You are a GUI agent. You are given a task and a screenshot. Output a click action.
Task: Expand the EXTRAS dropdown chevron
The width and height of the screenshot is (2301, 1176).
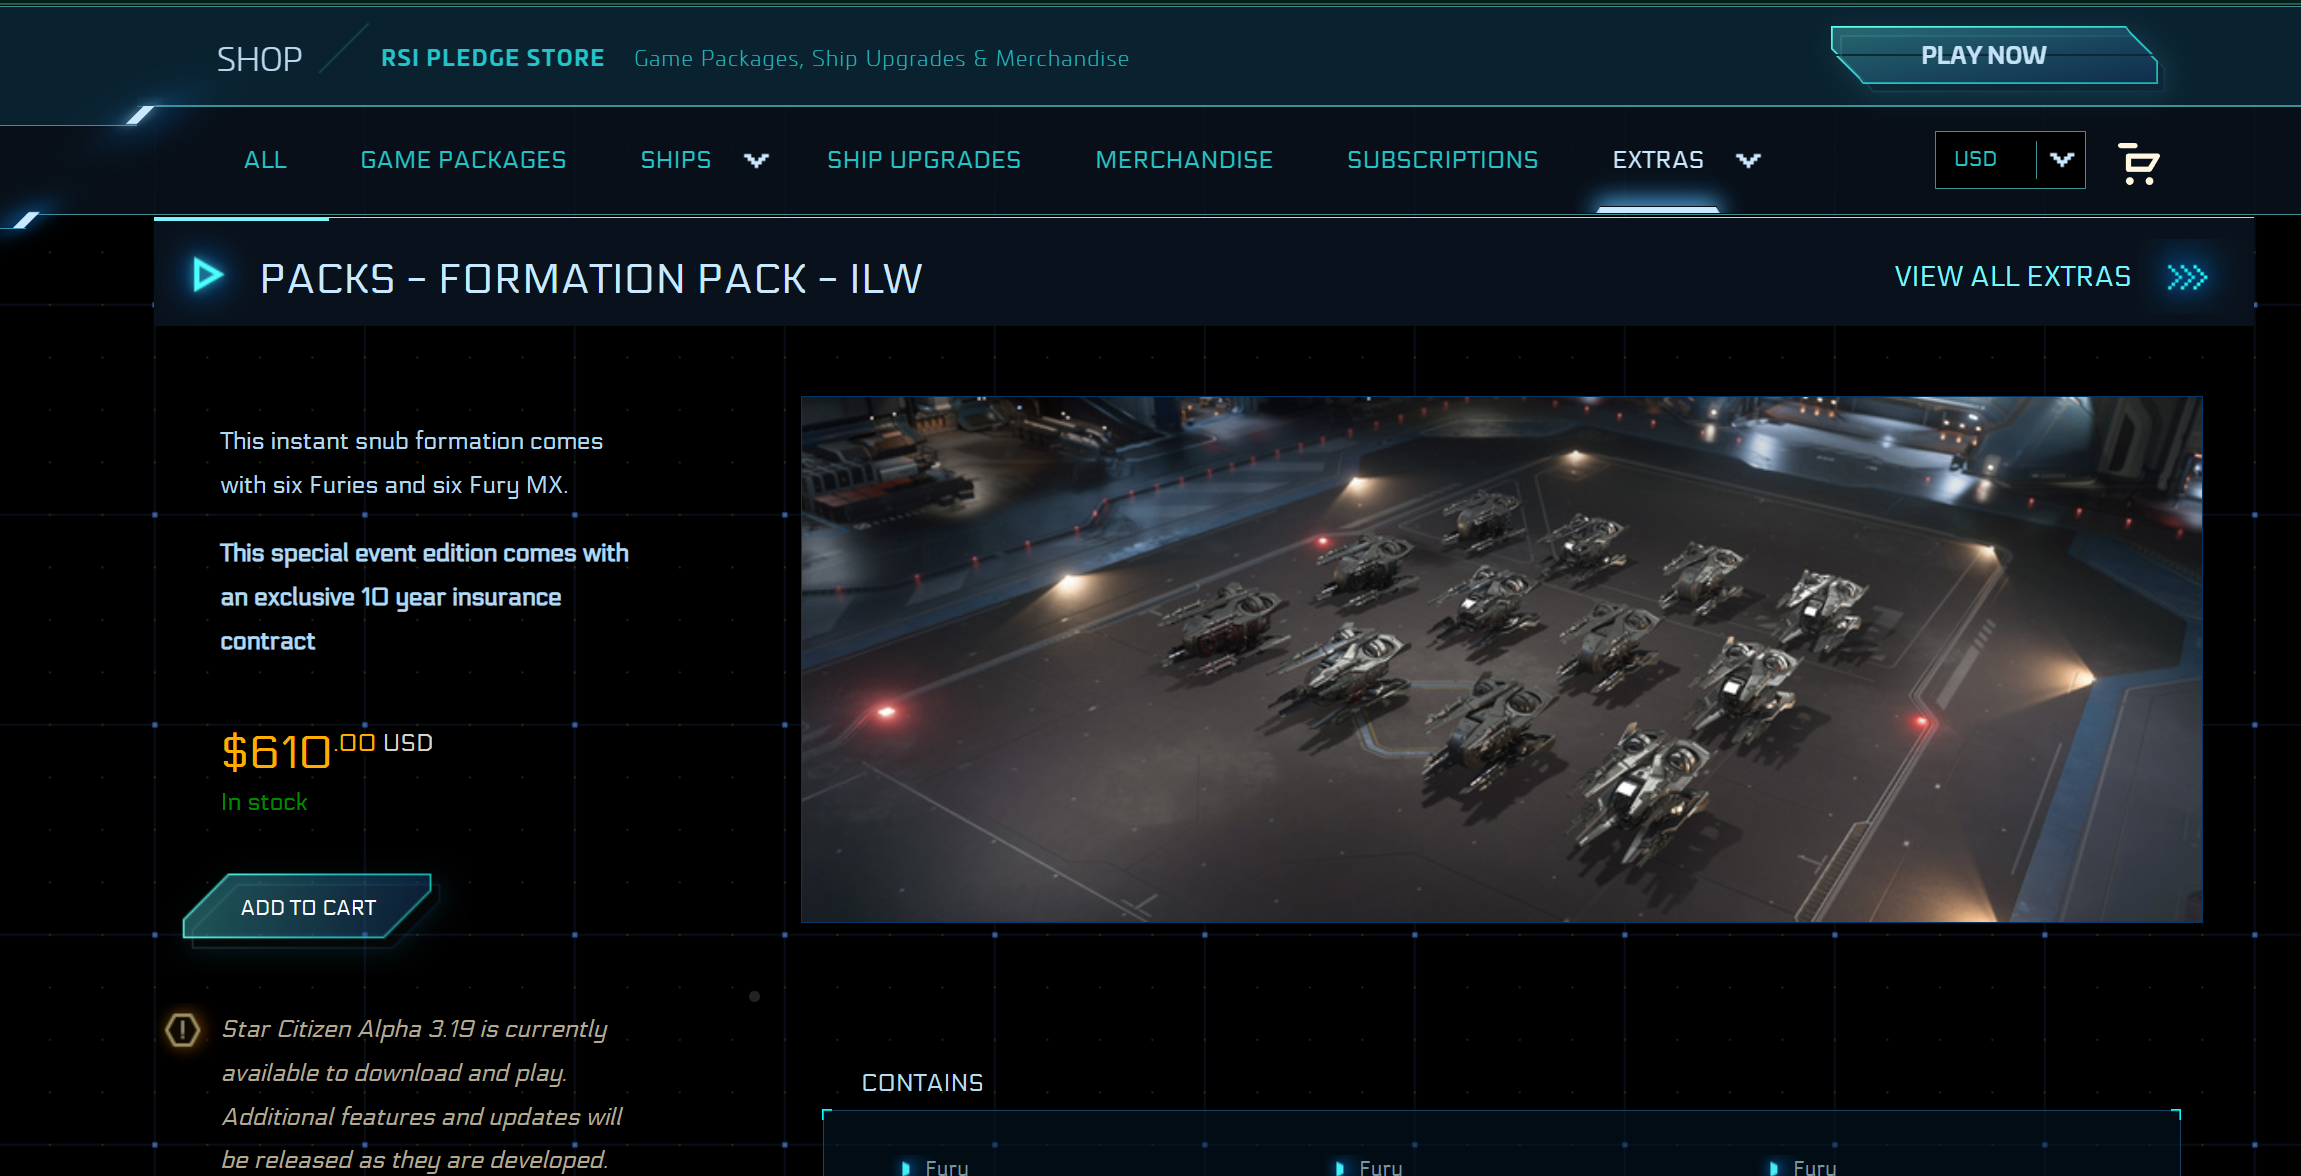pyautogui.click(x=1748, y=160)
